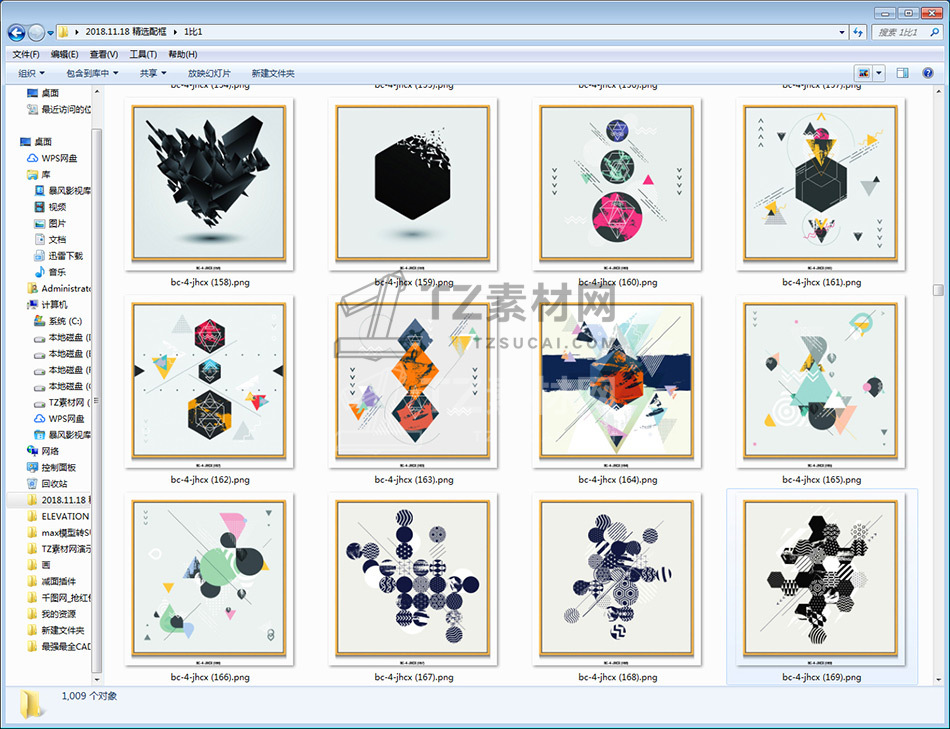
Task: Select the 减面插件 folder in sidebar
Action: pos(51,581)
